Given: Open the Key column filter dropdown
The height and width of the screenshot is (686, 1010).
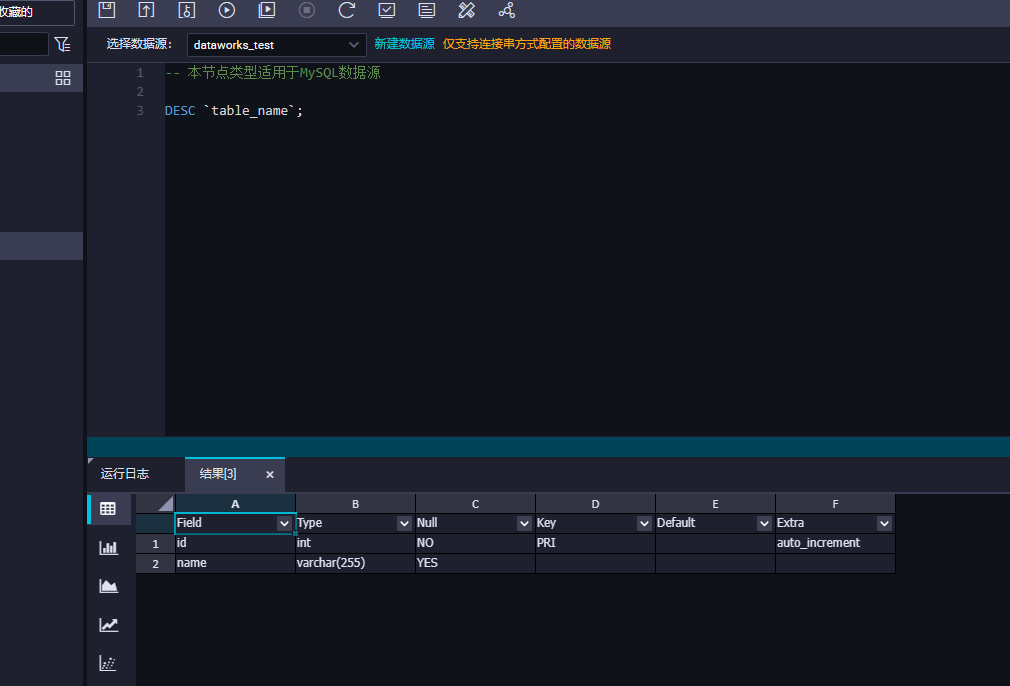Looking at the screenshot, I should point(644,524).
